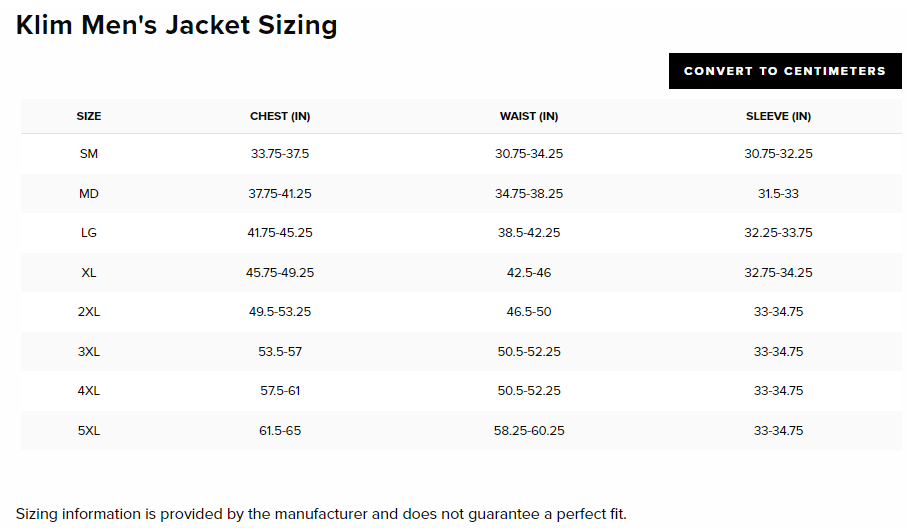Image resolution: width=907 pixels, height=528 pixels.
Task: Select the XL size row label
Action: 89,272
